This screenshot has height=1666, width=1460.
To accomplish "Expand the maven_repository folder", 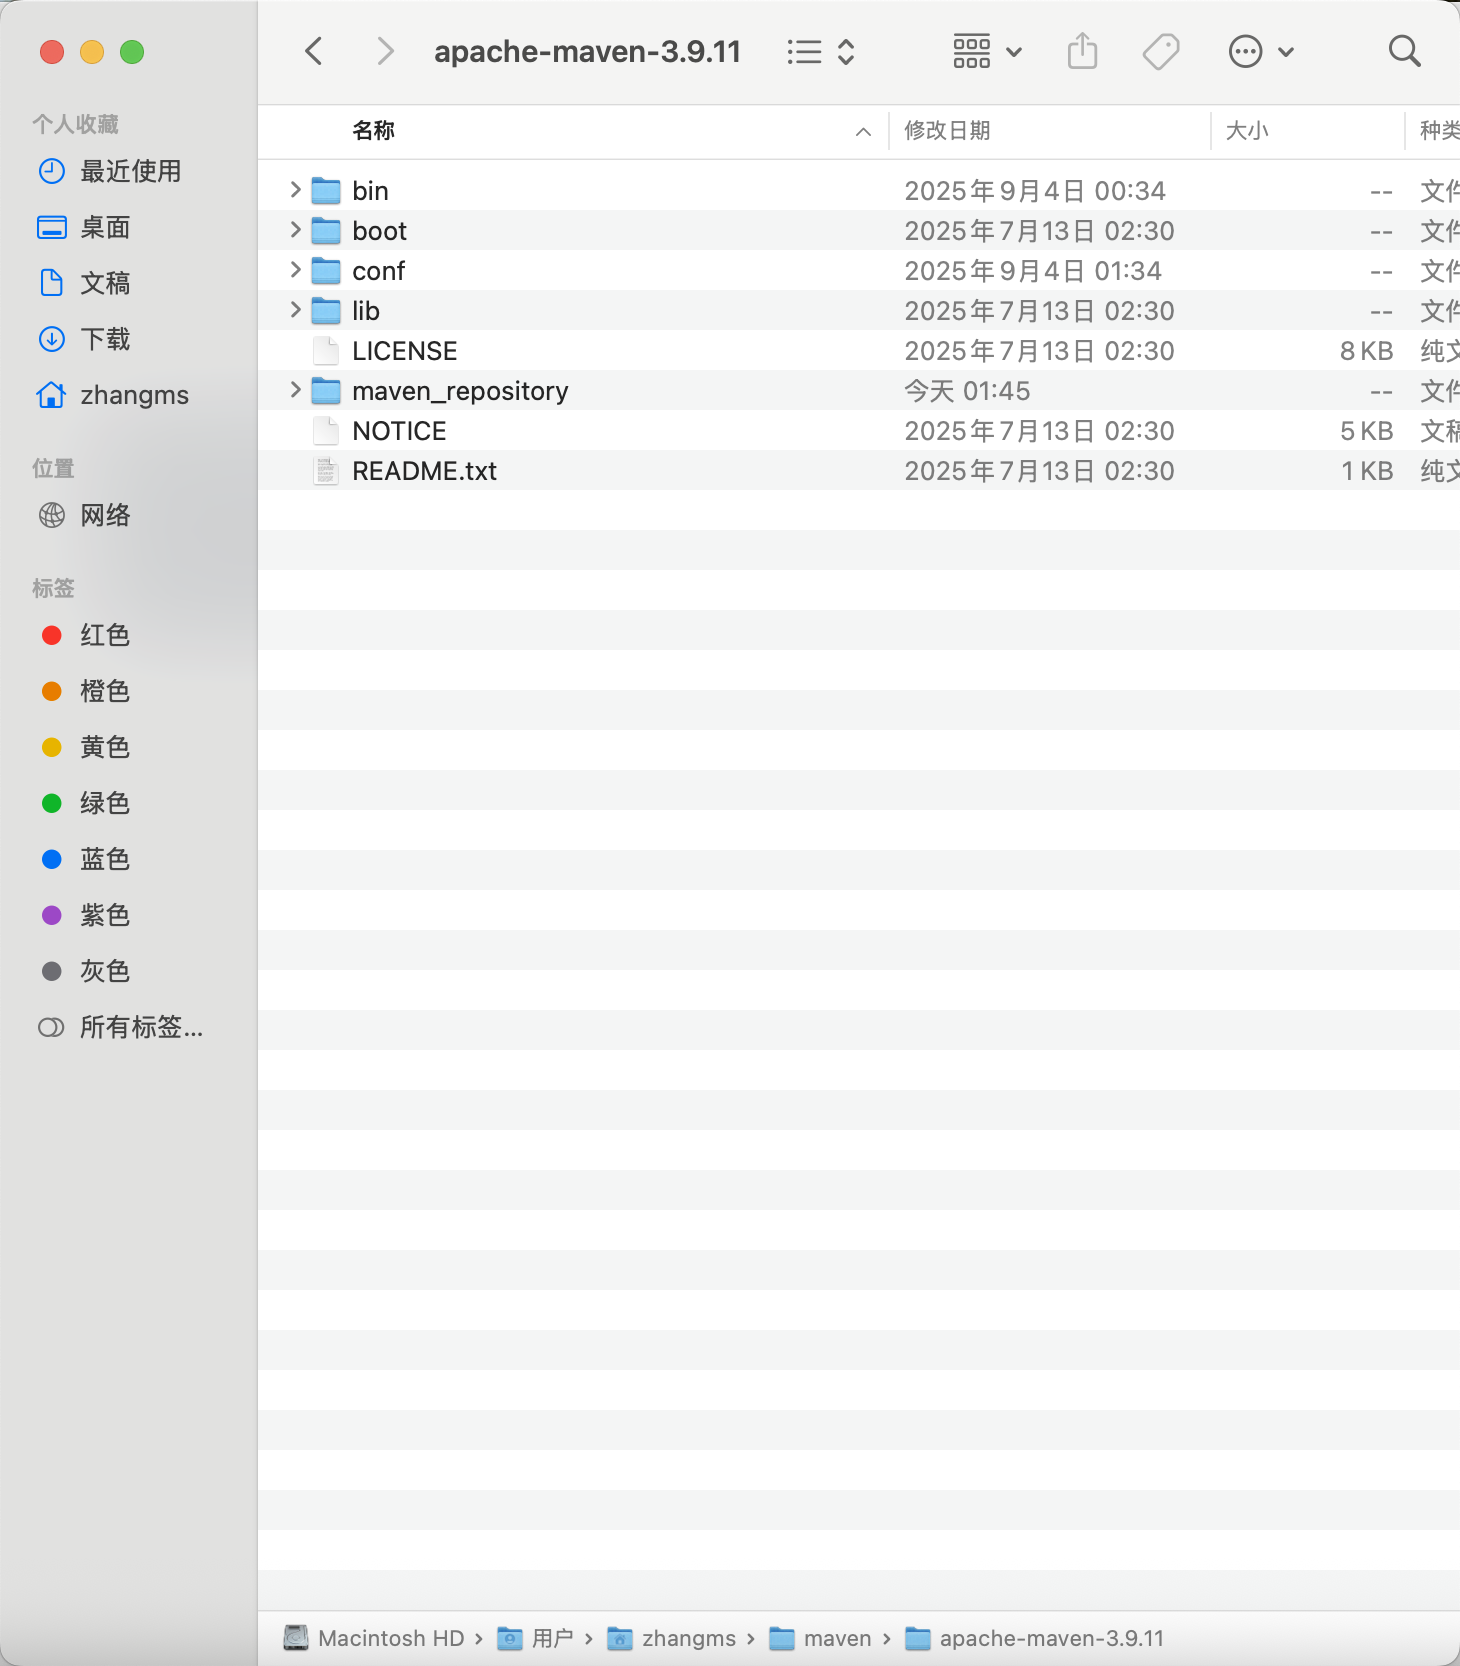I will pyautogui.click(x=295, y=389).
